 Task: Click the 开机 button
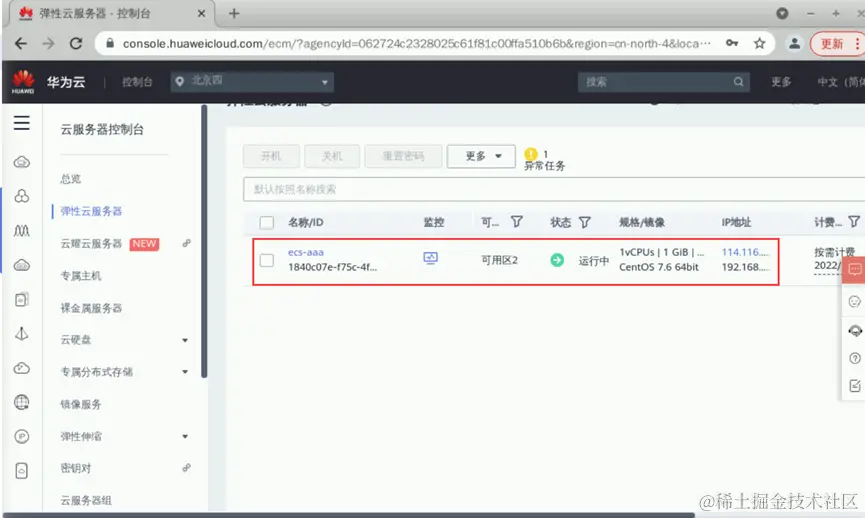[271, 156]
